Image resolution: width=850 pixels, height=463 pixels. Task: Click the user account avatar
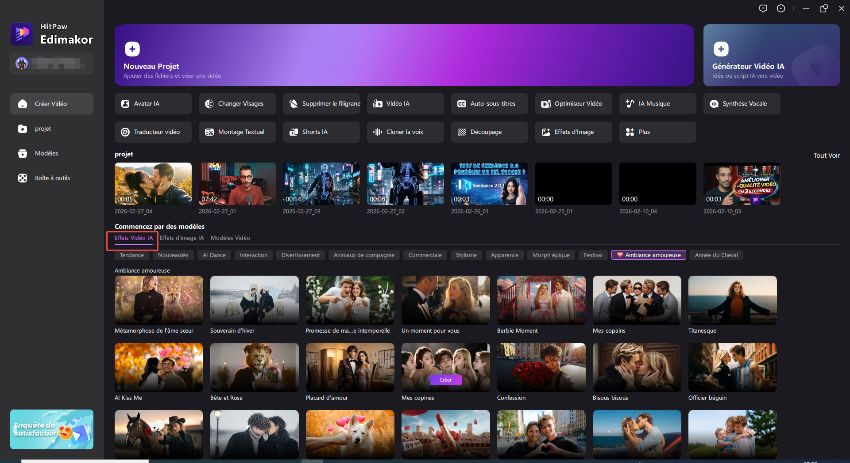[22, 63]
